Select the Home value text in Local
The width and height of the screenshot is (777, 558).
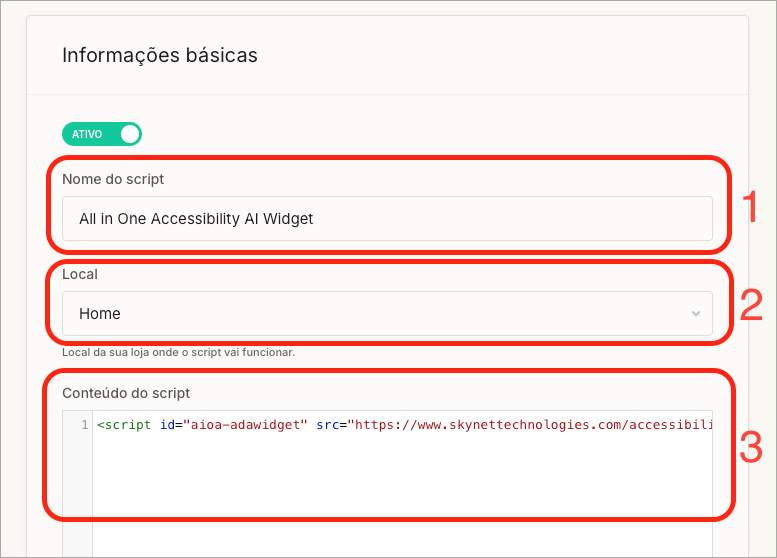(100, 314)
